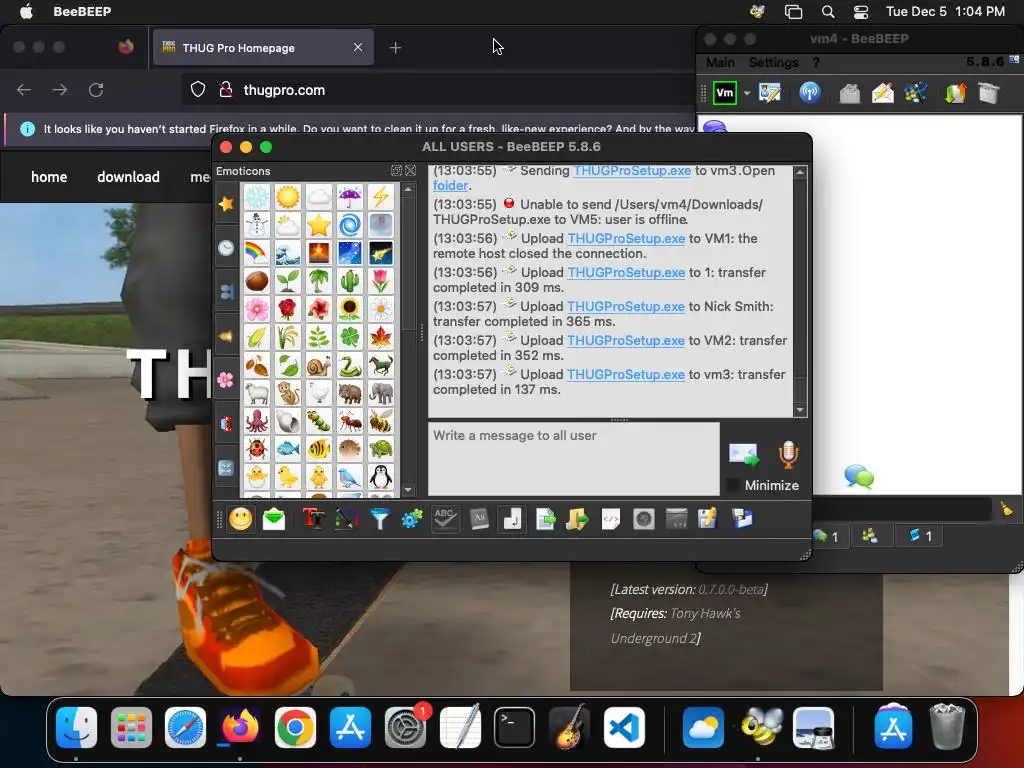The height and width of the screenshot is (768, 1024).
Task: Select the blue symbols emoticon category tab at bottom
Action: pos(226,468)
